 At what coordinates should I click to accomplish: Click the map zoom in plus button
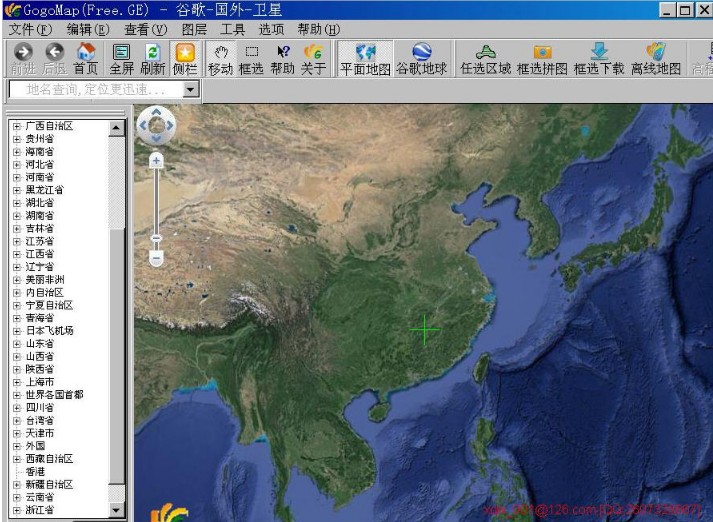coord(156,160)
